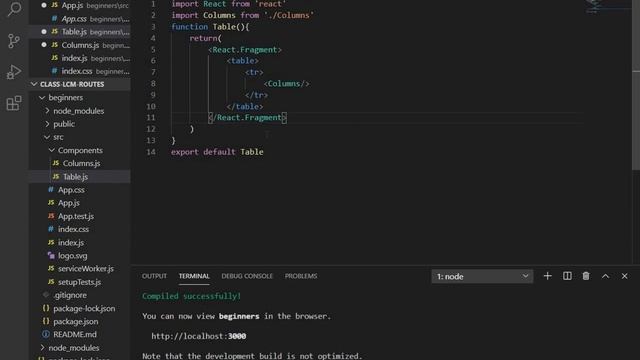Collapse the src folder
Screen dimensions: 640x360
[80, 137]
